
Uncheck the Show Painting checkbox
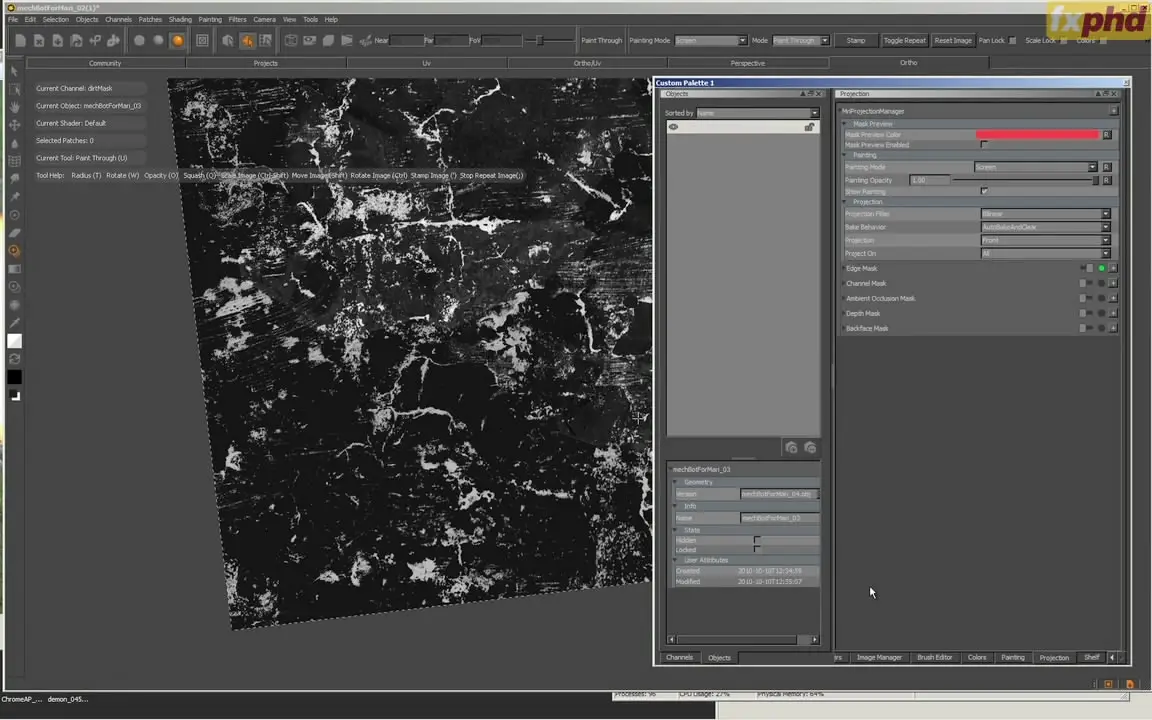point(983,191)
